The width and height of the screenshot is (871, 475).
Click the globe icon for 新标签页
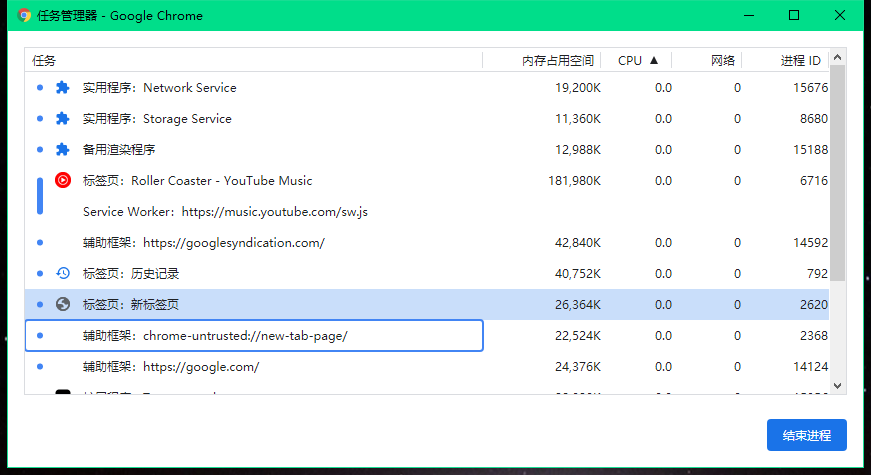(x=63, y=304)
